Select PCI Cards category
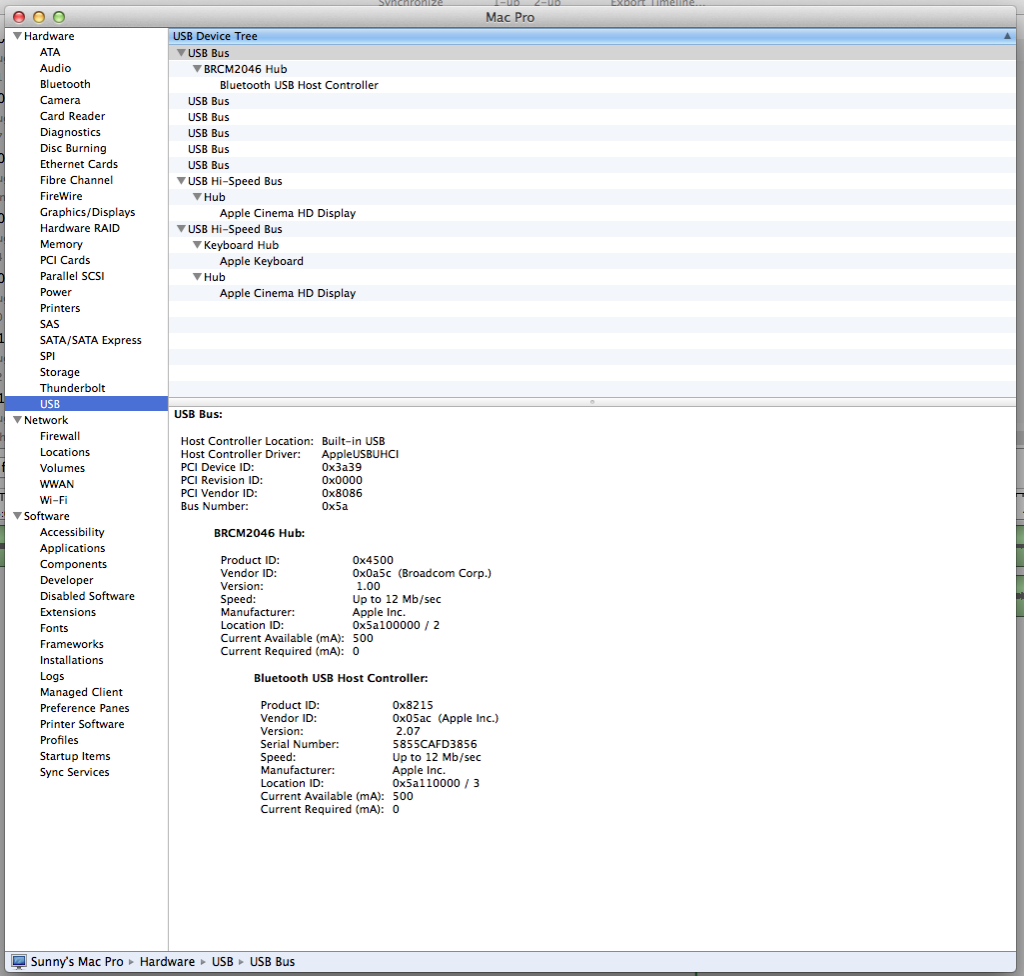This screenshot has width=1024, height=976. tap(65, 260)
